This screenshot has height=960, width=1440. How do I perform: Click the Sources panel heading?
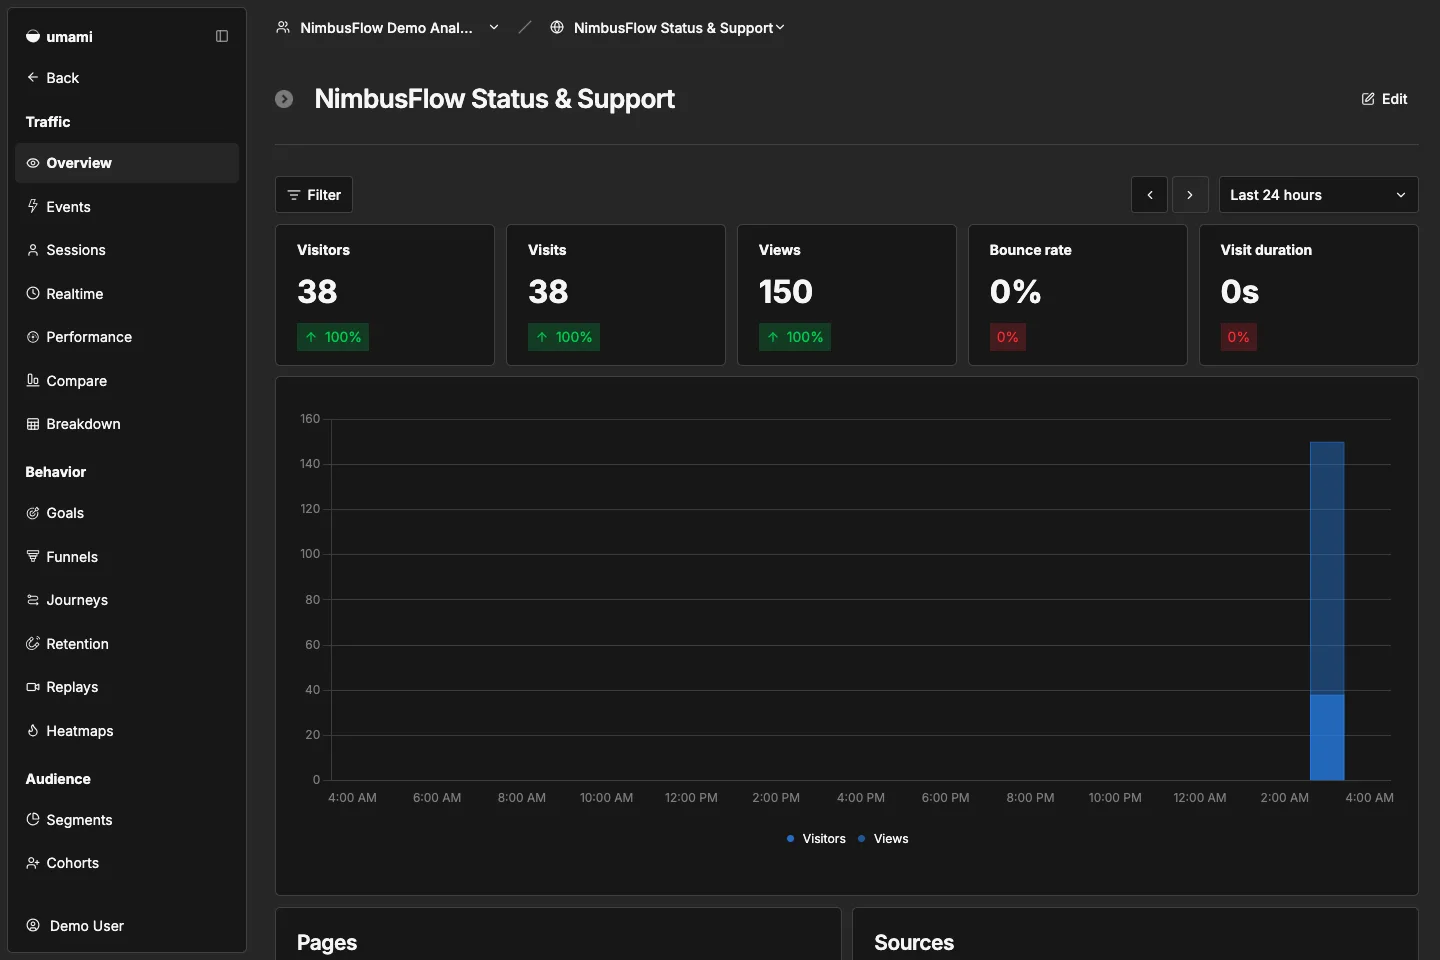(914, 942)
